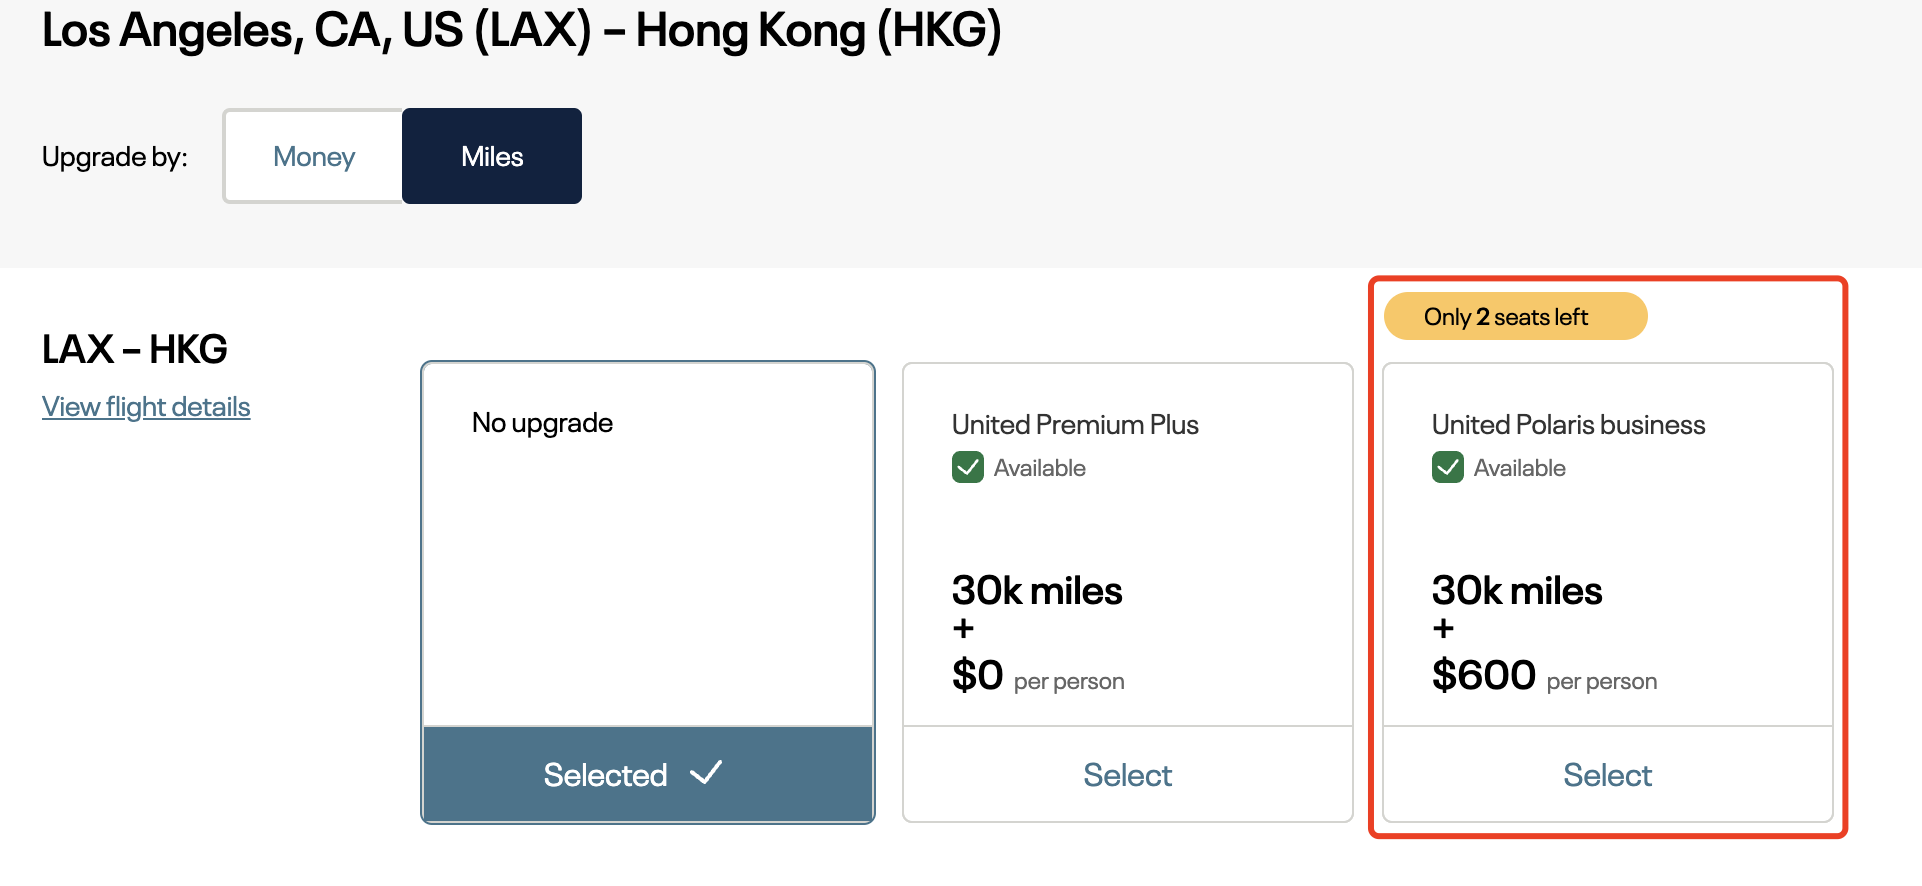
Task: Choose the Miles upgrade option
Action: pyautogui.click(x=492, y=156)
